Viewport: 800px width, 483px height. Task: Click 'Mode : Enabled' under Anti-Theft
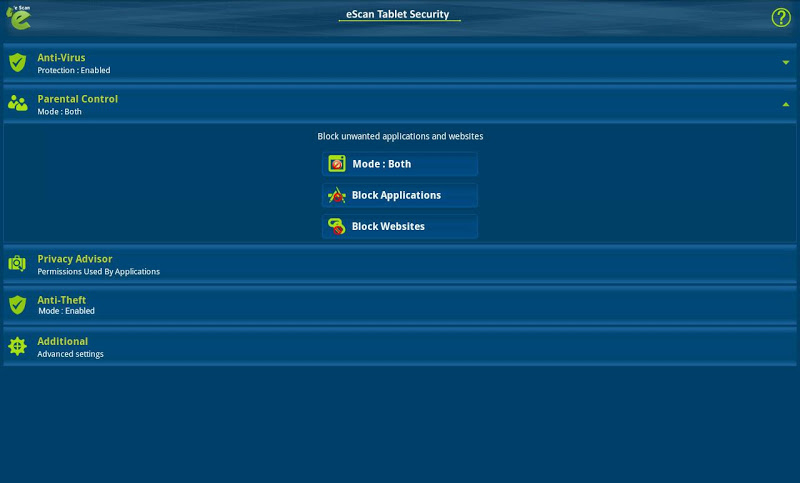[66, 311]
